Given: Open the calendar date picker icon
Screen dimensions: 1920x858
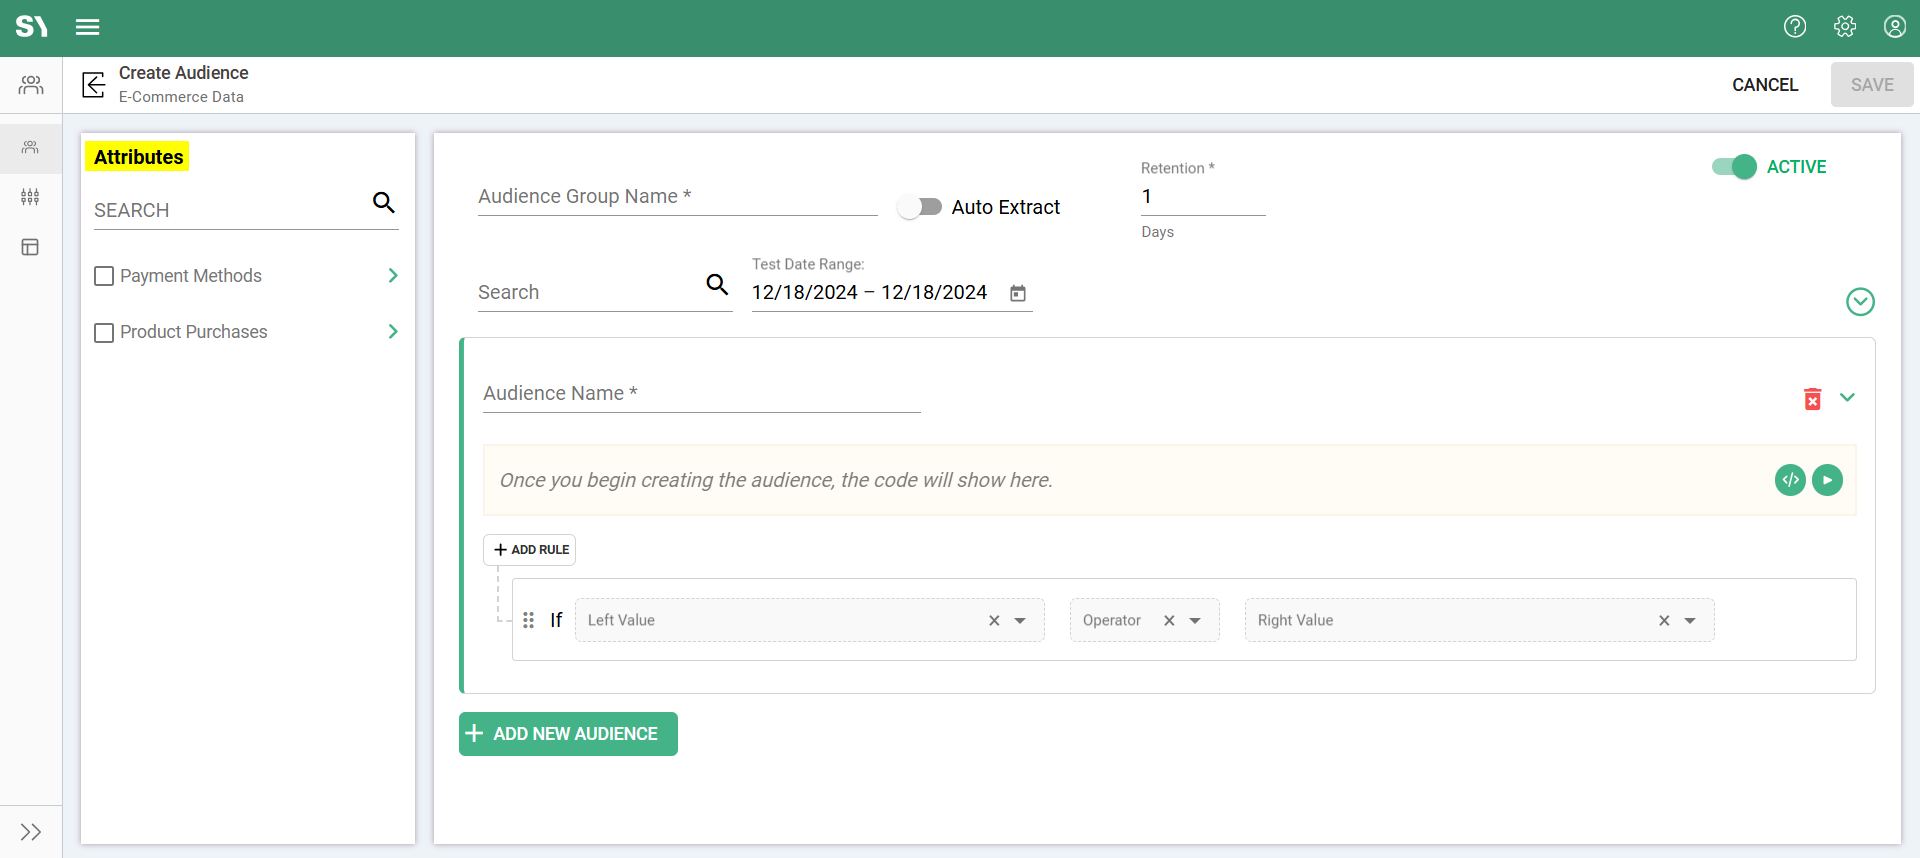Looking at the screenshot, I should [x=1018, y=293].
